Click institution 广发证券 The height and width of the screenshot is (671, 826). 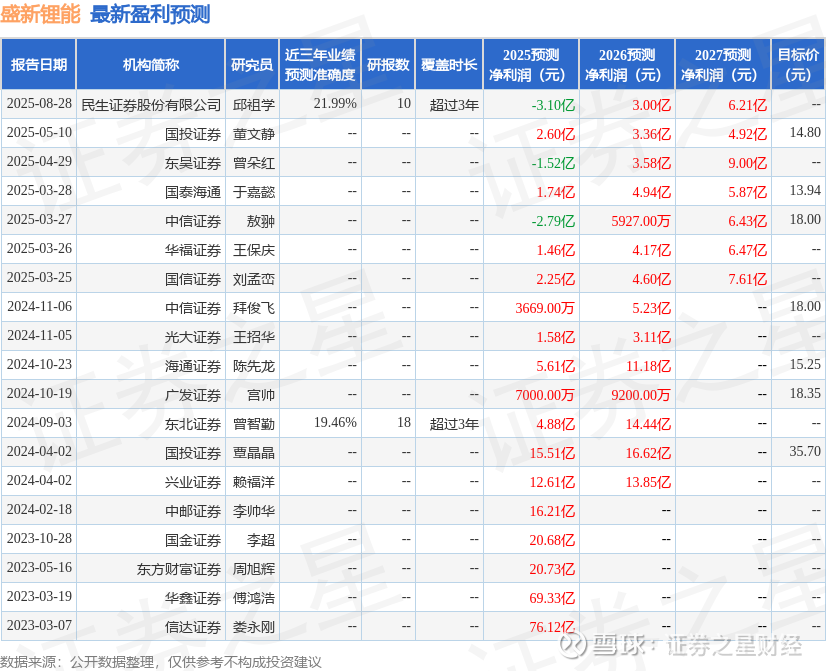tap(193, 395)
